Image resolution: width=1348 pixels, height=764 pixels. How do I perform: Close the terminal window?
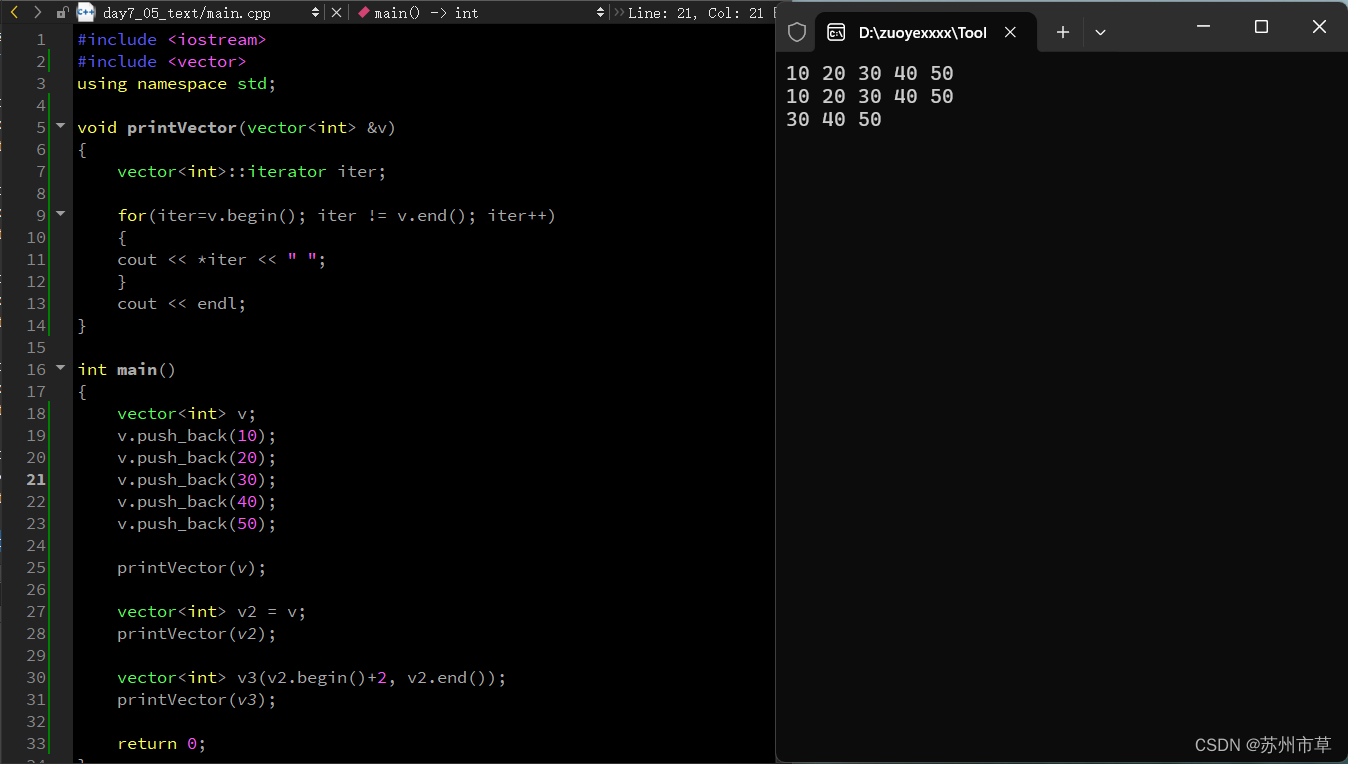tap(1319, 27)
